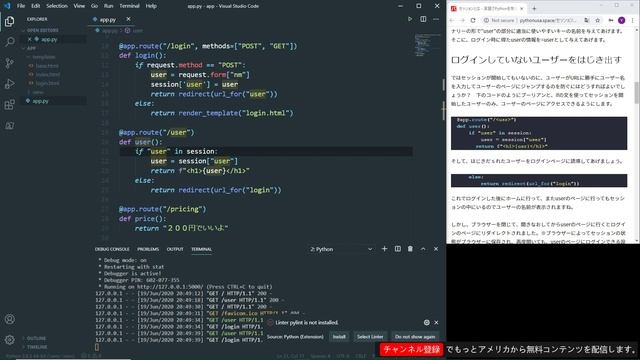Switch to the Problems tab
The width and height of the screenshot is (640, 360).
[x=148, y=249]
